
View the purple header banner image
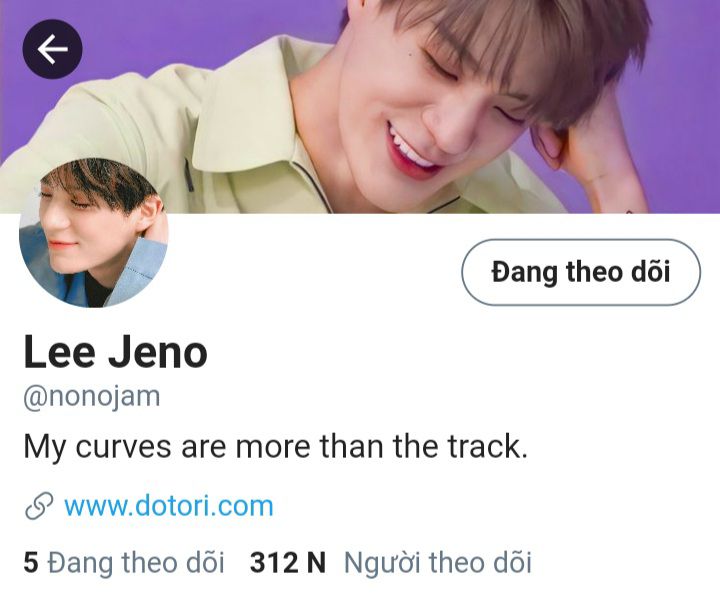pos(360,107)
